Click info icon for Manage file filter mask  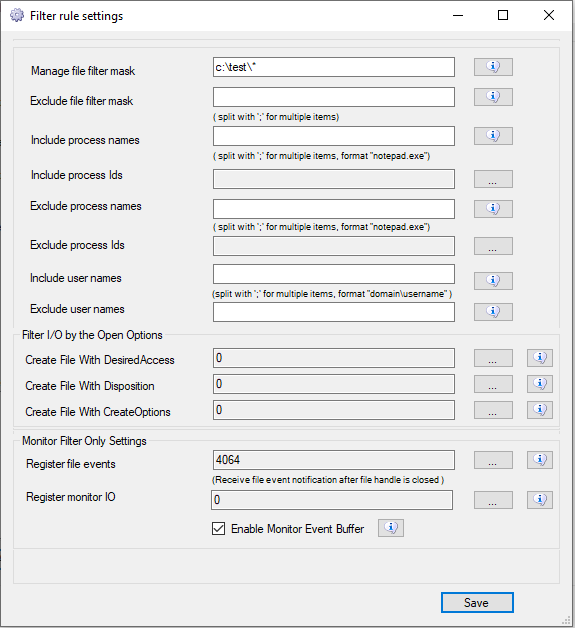[x=493, y=66]
